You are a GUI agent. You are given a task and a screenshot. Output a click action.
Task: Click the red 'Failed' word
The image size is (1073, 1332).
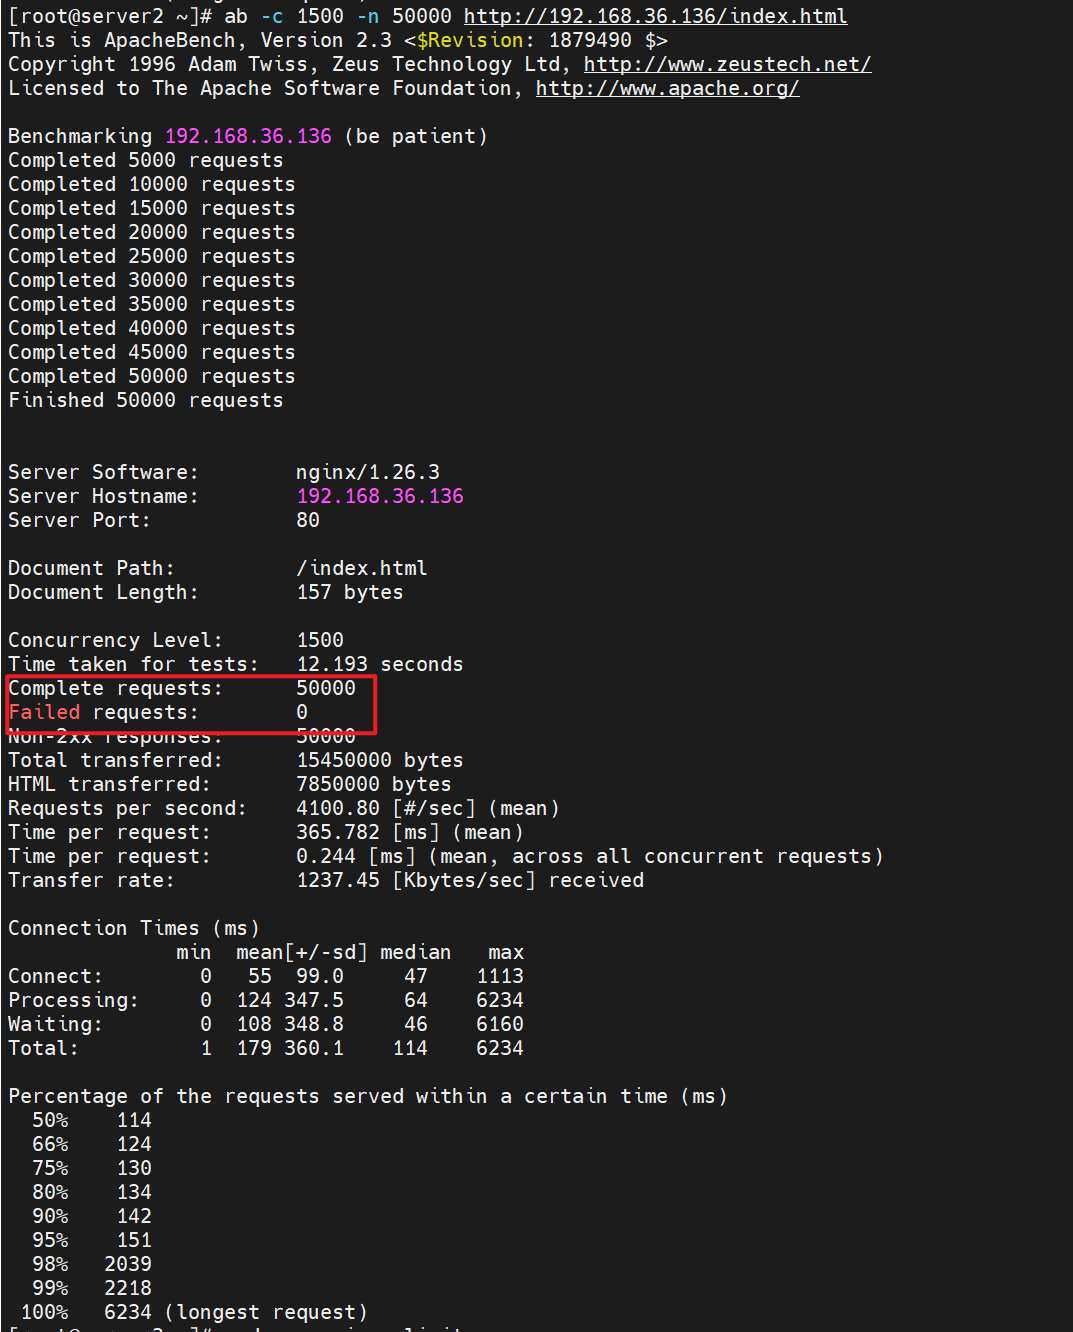44,712
